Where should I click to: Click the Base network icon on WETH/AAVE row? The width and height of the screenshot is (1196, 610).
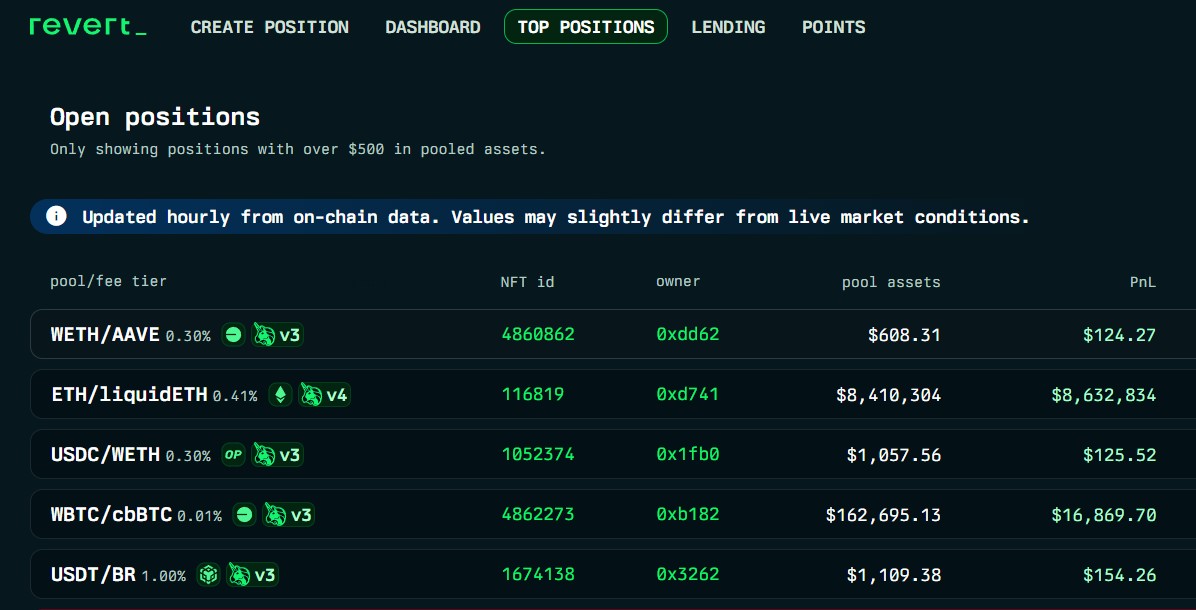[233, 335]
